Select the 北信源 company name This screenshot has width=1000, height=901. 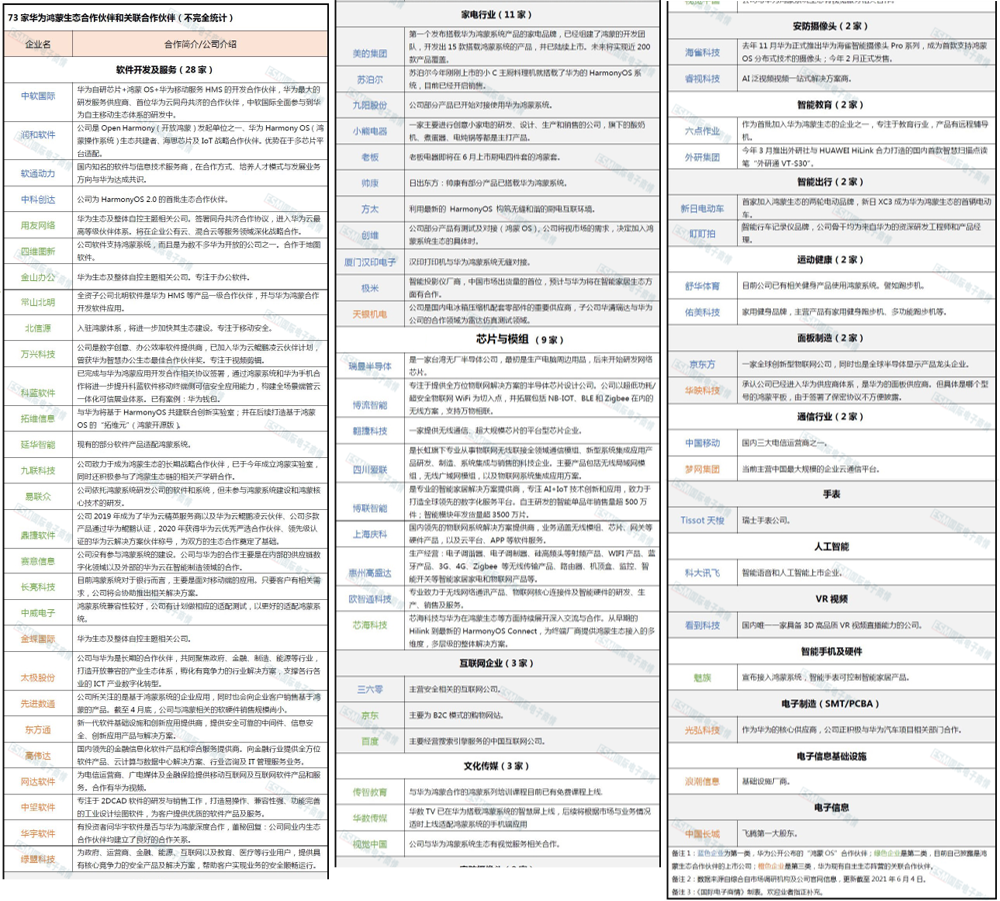[x=38, y=328]
